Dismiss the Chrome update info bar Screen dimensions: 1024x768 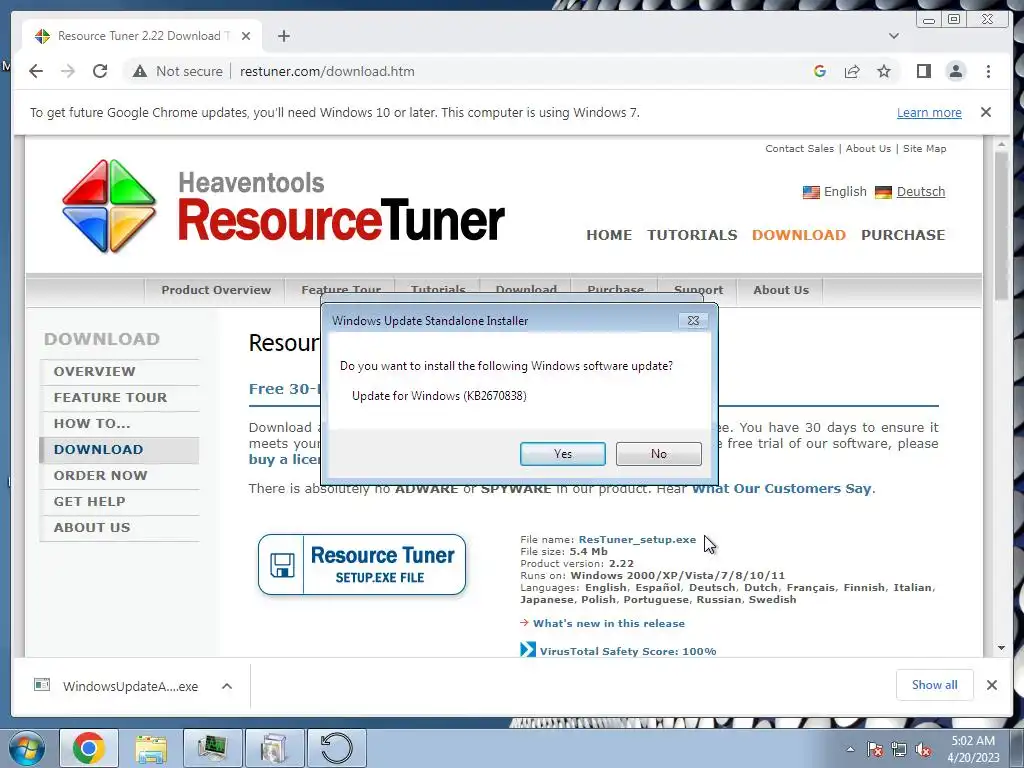(986, 112)
